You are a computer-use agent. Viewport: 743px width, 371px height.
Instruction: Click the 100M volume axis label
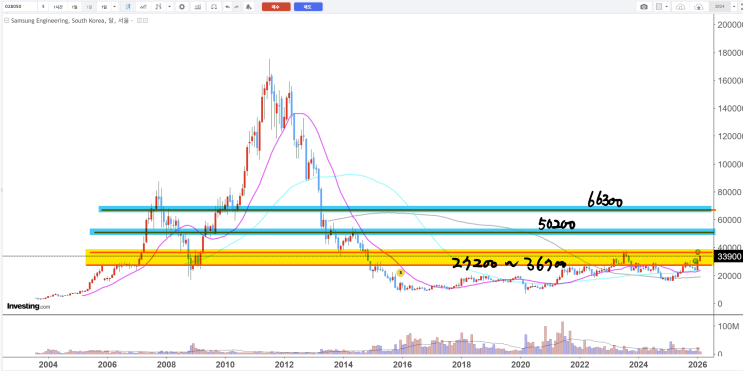tap(728, 326)
